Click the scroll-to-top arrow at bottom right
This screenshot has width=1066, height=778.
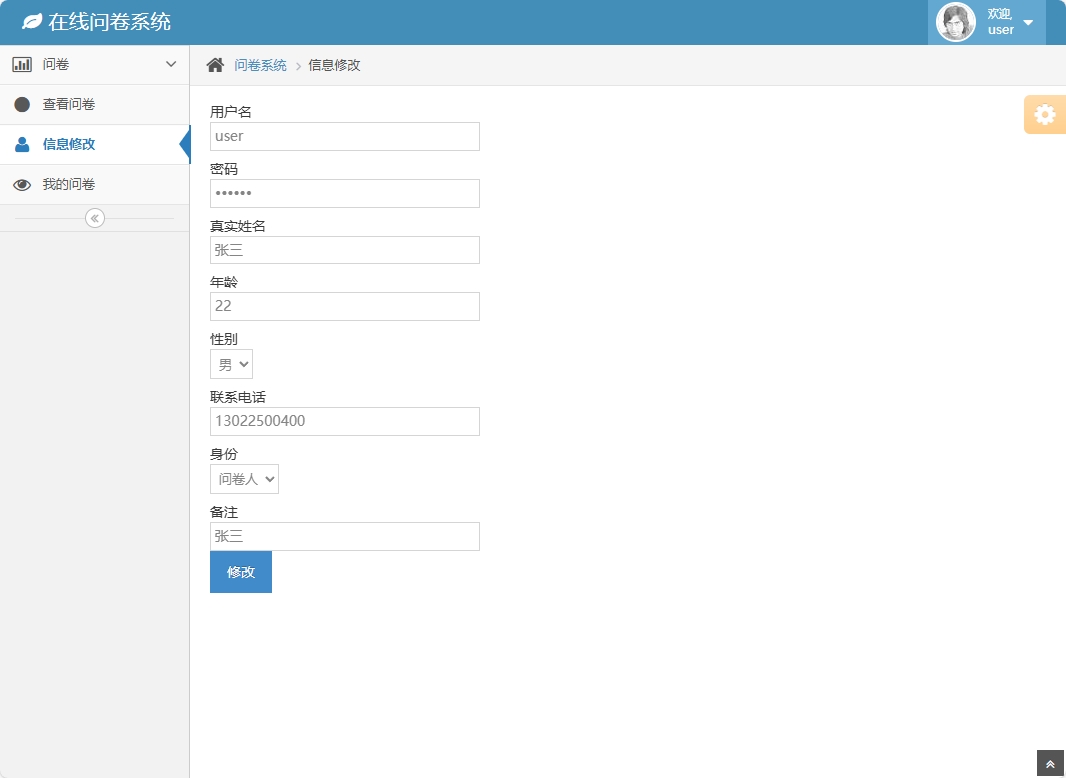point(1049,763)
